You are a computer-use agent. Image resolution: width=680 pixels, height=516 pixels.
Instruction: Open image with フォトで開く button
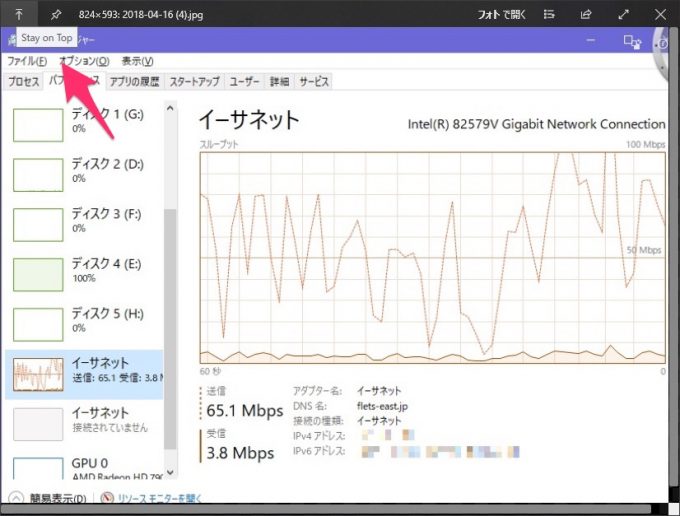(501, 14)
